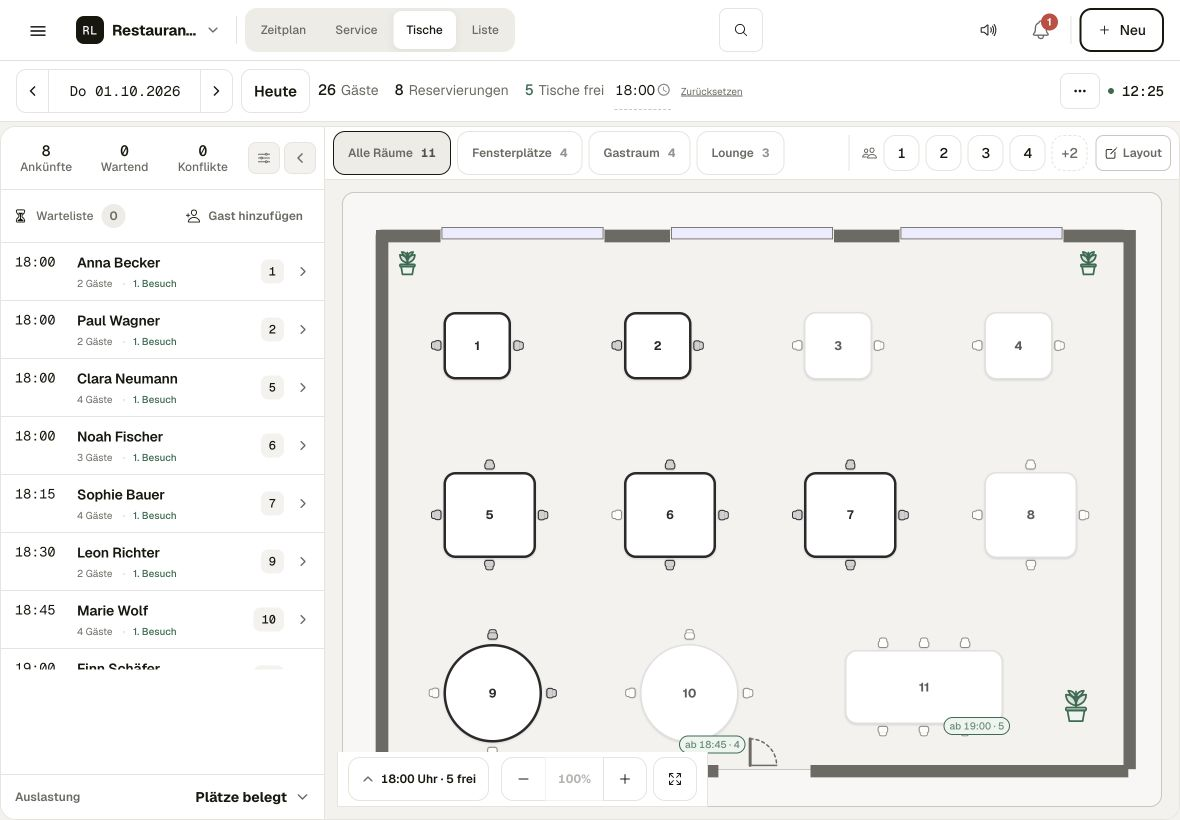Open Sophie Bauer's 18:15 reservation
The width and height of the screenshot is (1180, 820).
[163, 504]
